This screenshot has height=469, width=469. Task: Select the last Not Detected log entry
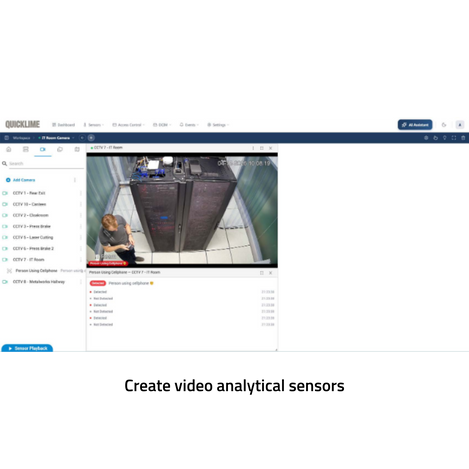[182, 324]
